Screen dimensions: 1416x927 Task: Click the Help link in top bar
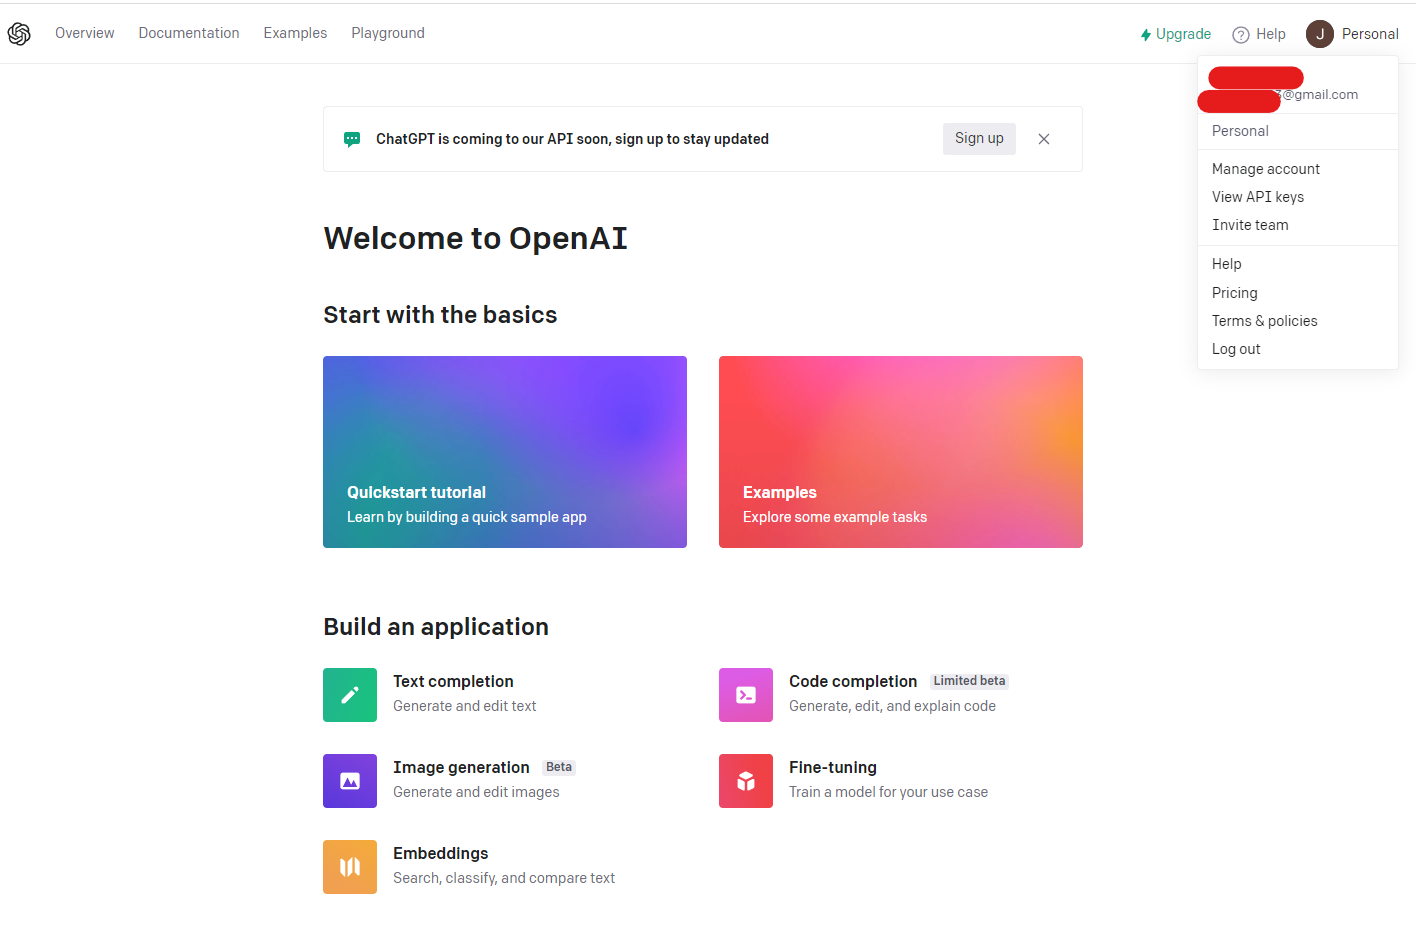pyautogui.click(x=1259, y=34)
